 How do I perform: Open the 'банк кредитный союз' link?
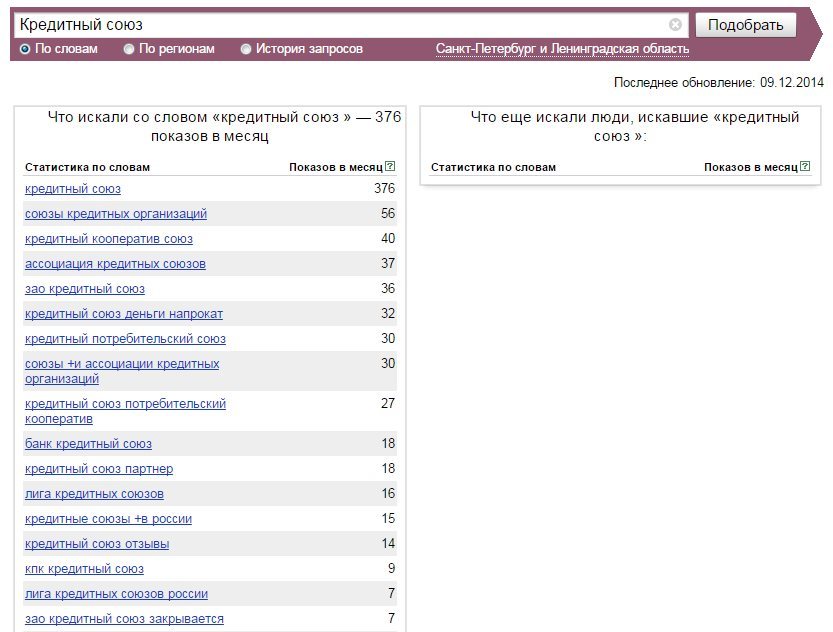(88, 444)
